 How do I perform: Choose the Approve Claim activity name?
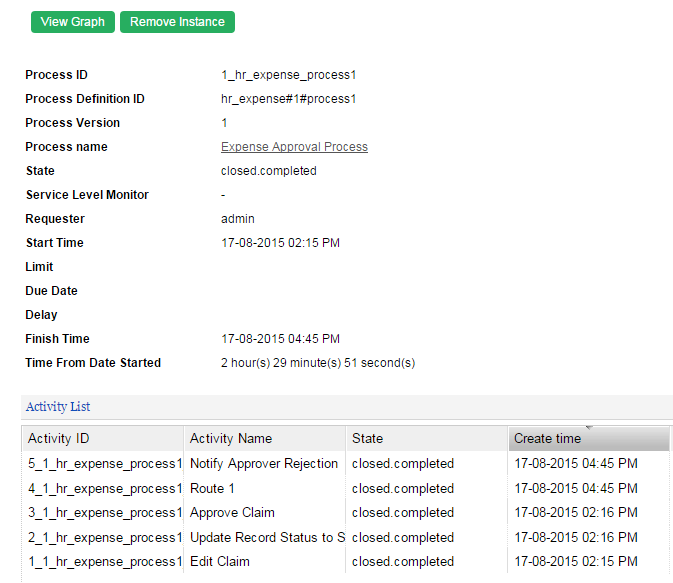[232, 513]
